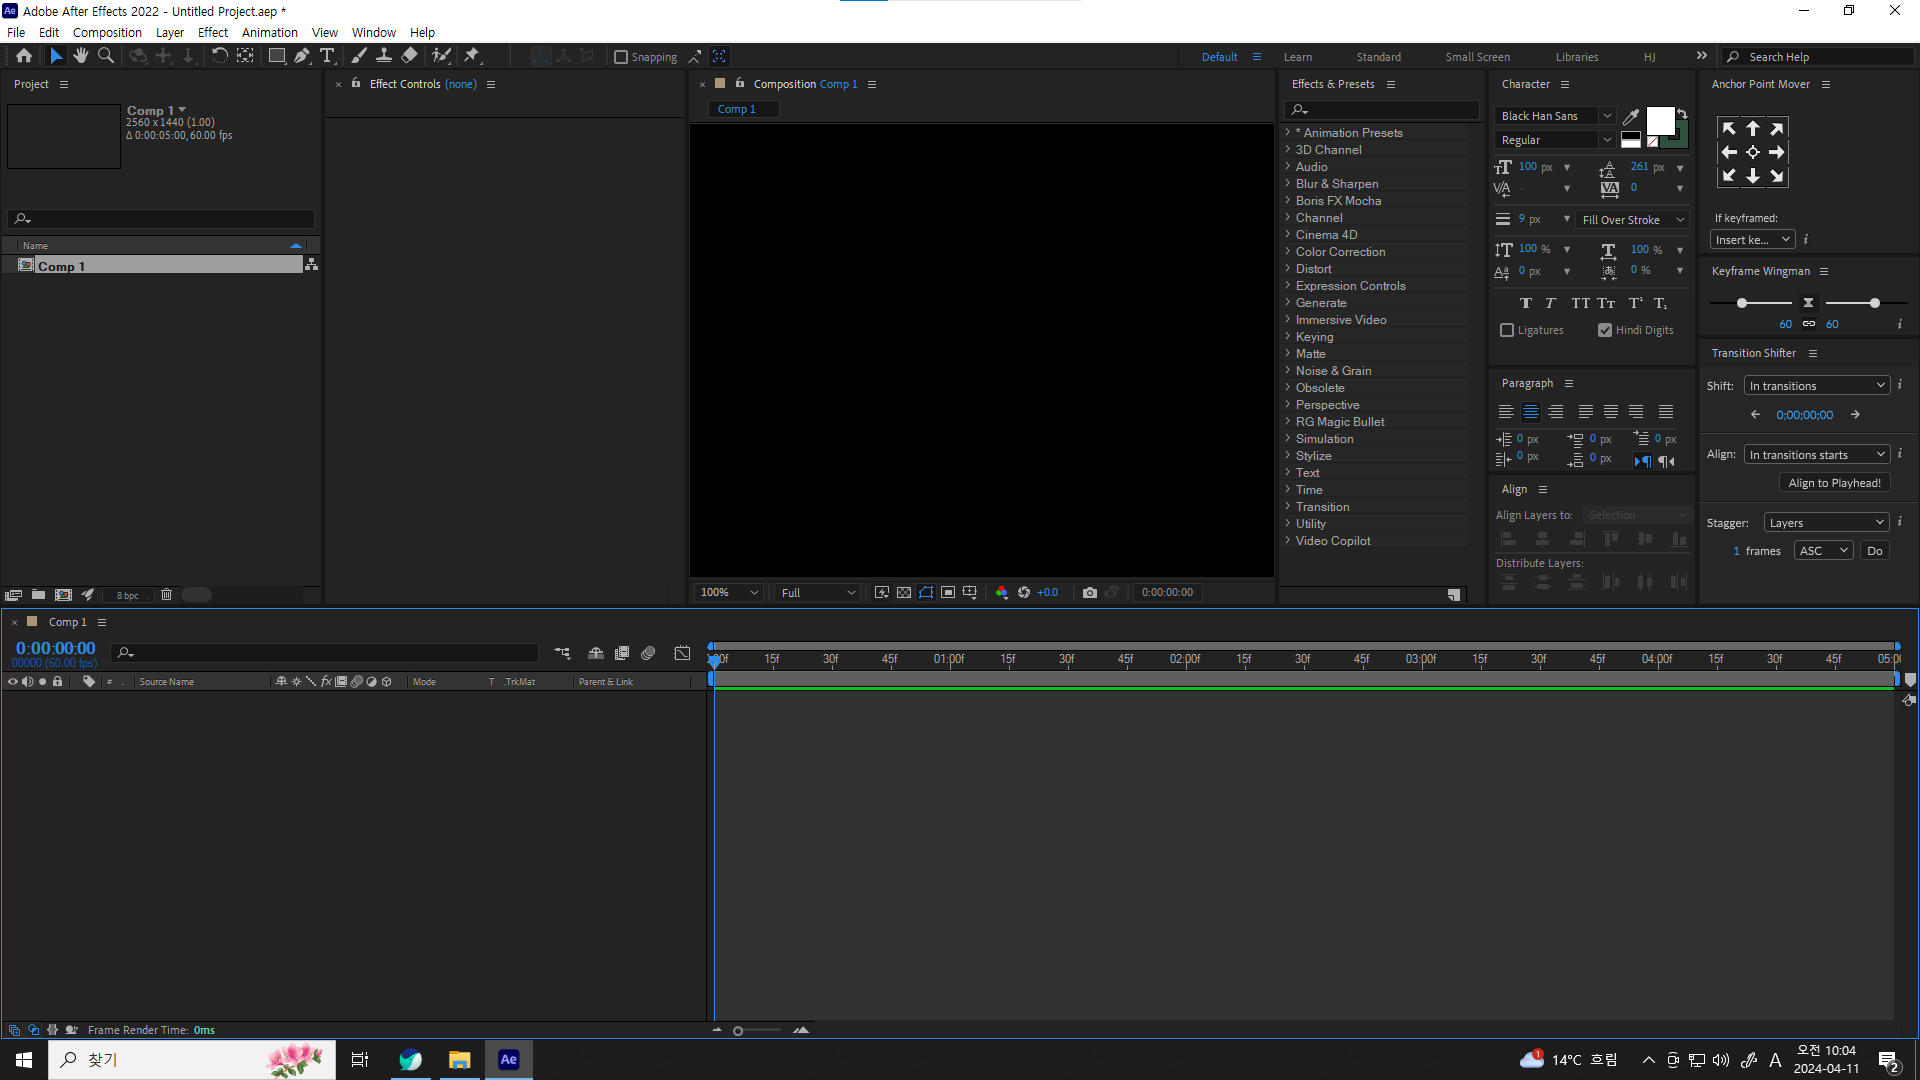
Task: Click the Align to Playhead! button
Action: (x=1834, y=483)
